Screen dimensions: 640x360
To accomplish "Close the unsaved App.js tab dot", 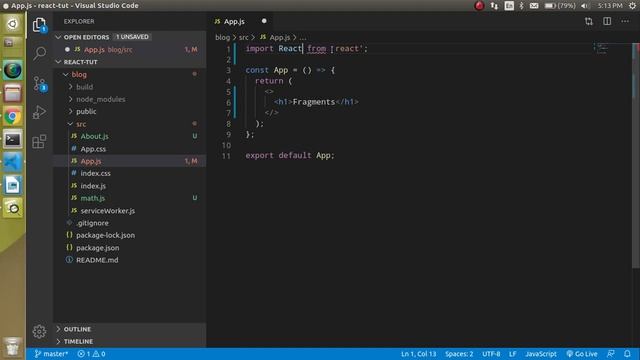I will click(264, 21).
